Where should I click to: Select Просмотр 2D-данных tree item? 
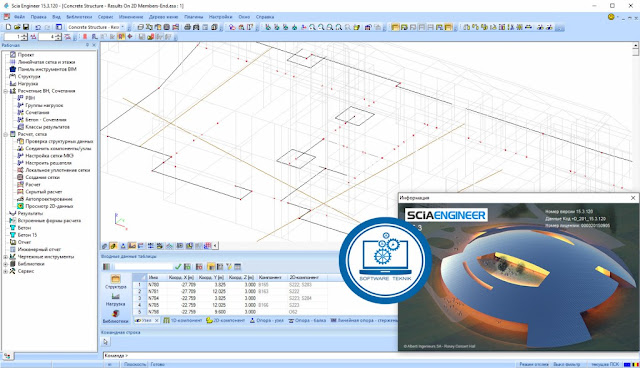click(49, 206)
